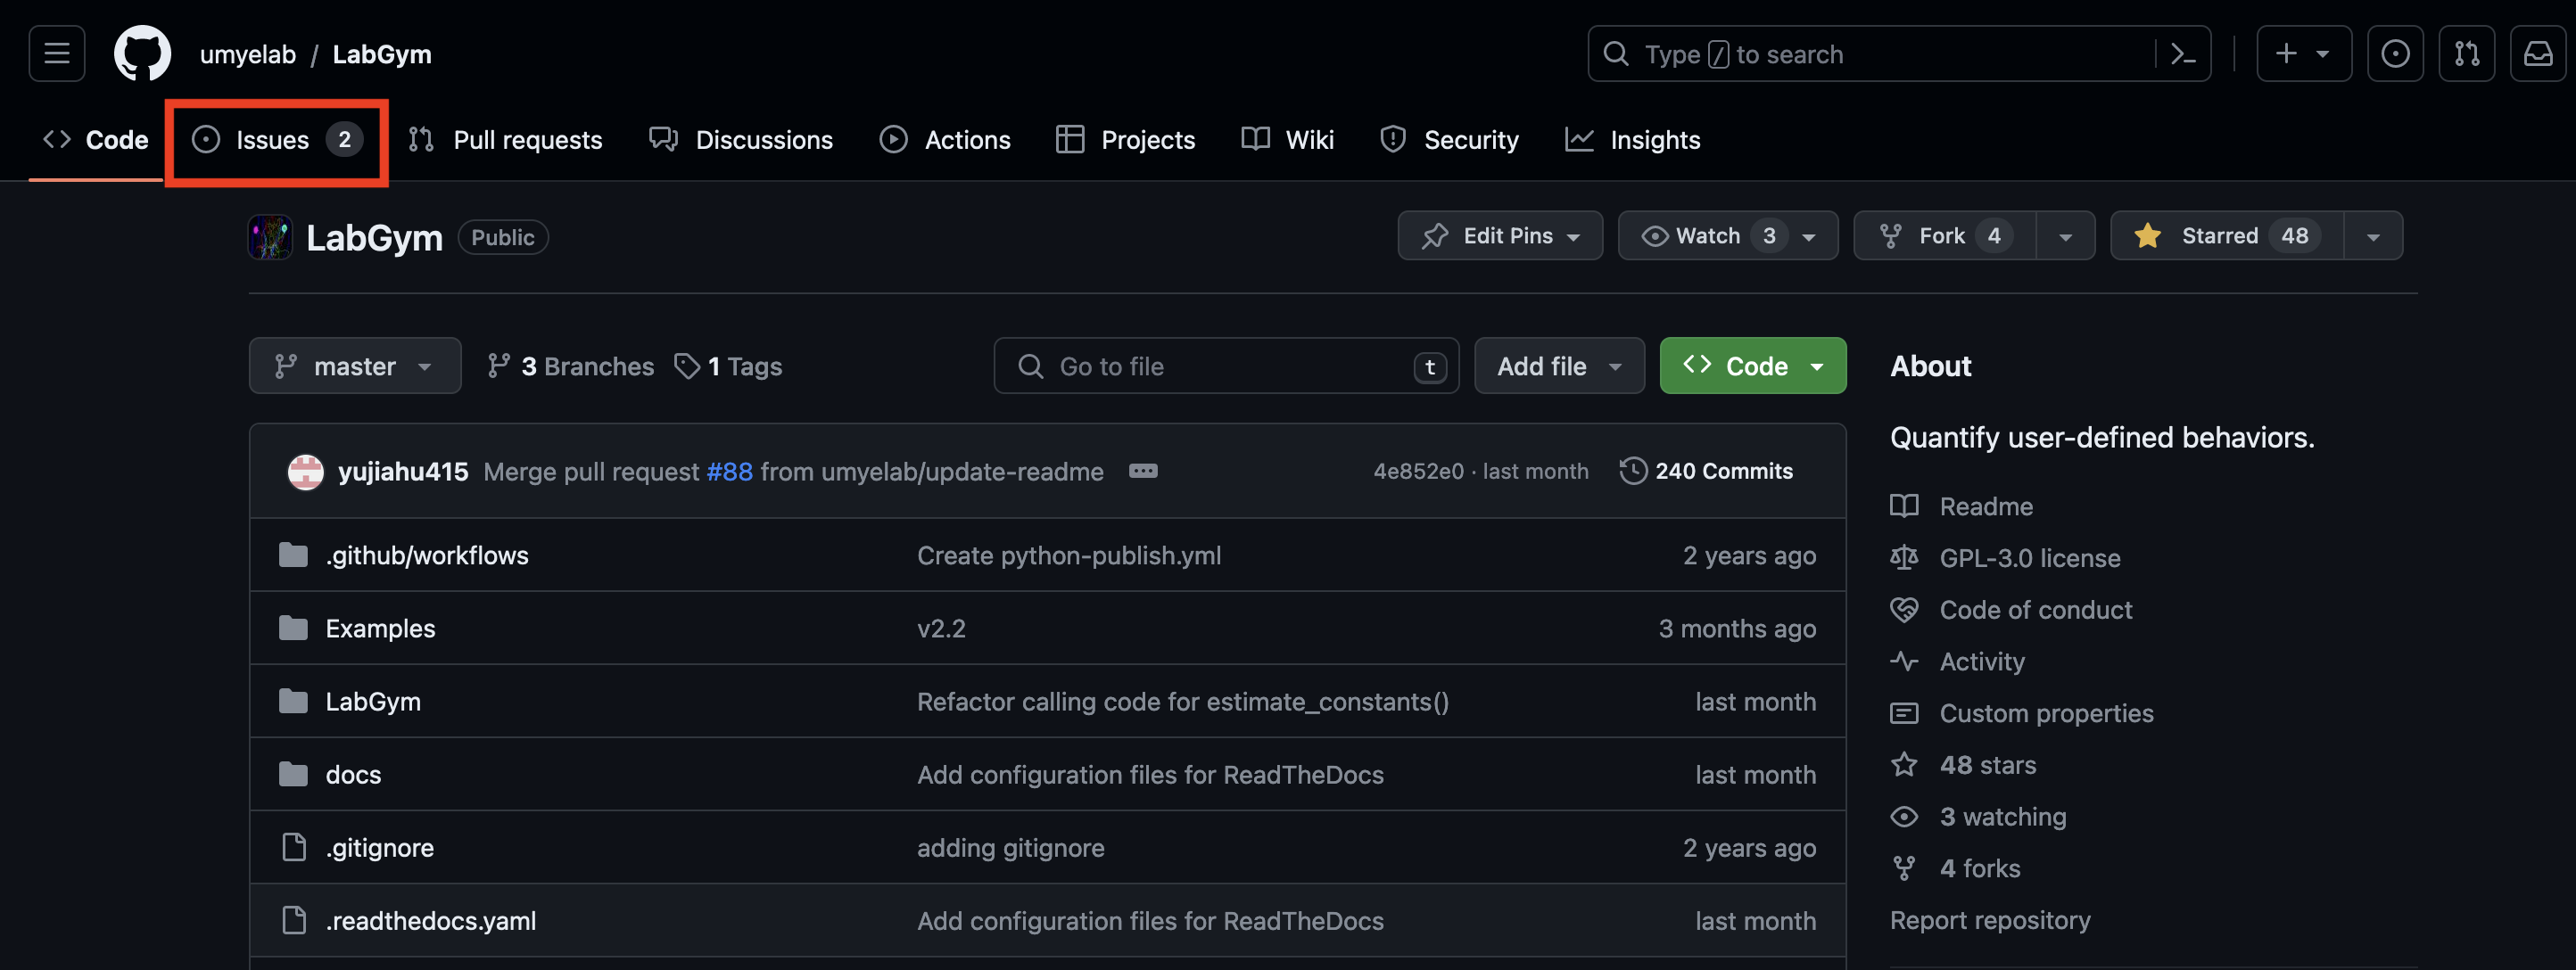The width and height of the screenshot is (2576, 970).
Task: Open the Examples folder
Action: (380, 628)
